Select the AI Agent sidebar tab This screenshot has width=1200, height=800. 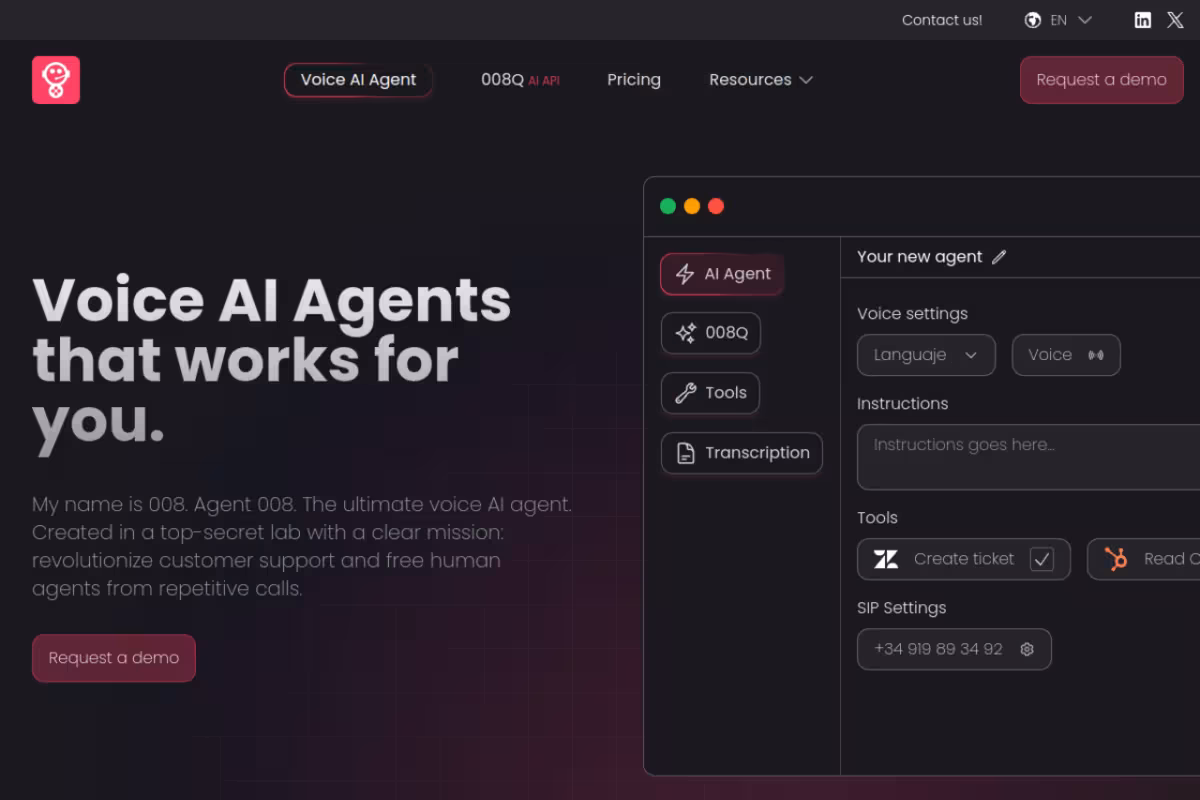[722, 274]
